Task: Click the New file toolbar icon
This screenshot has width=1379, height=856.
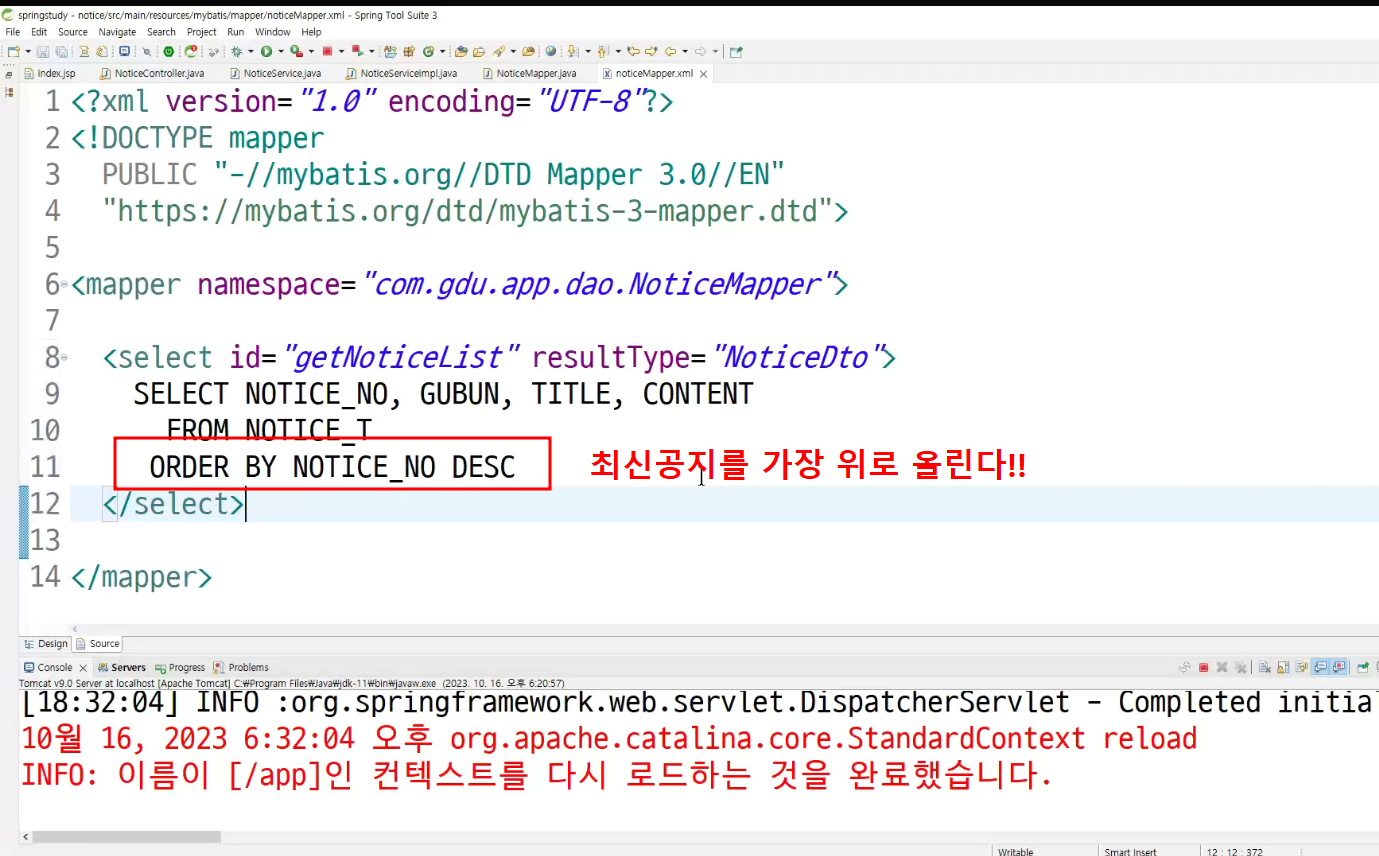Action: (13, 51)
